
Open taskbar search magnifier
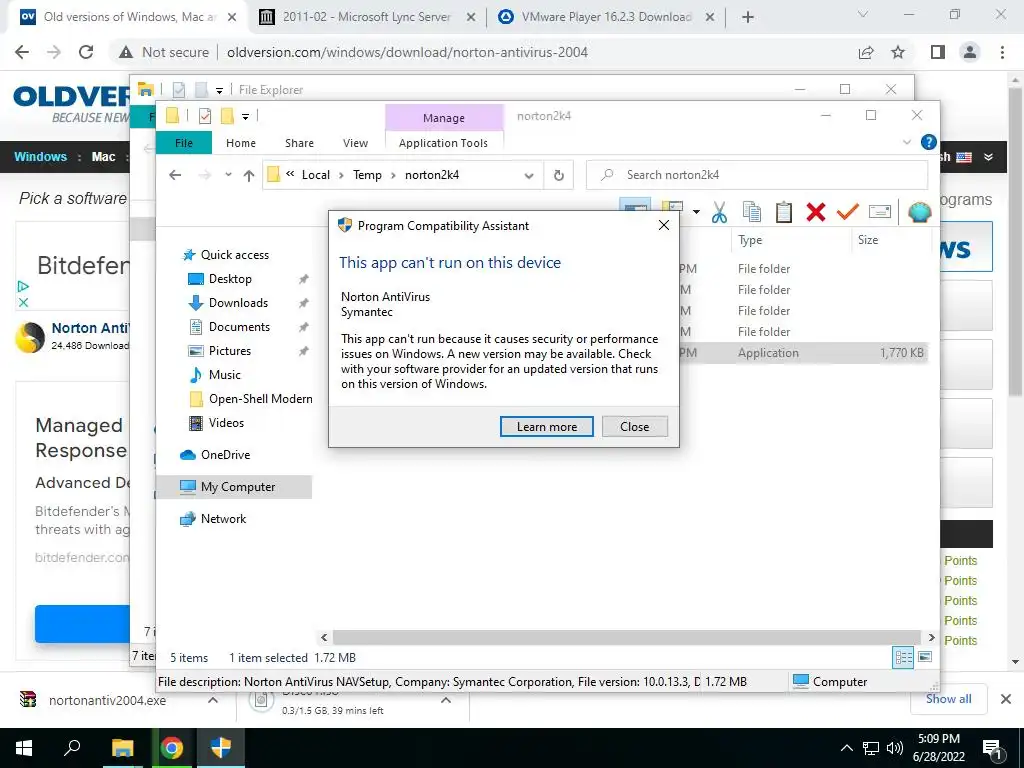click(x=72, y=748)
